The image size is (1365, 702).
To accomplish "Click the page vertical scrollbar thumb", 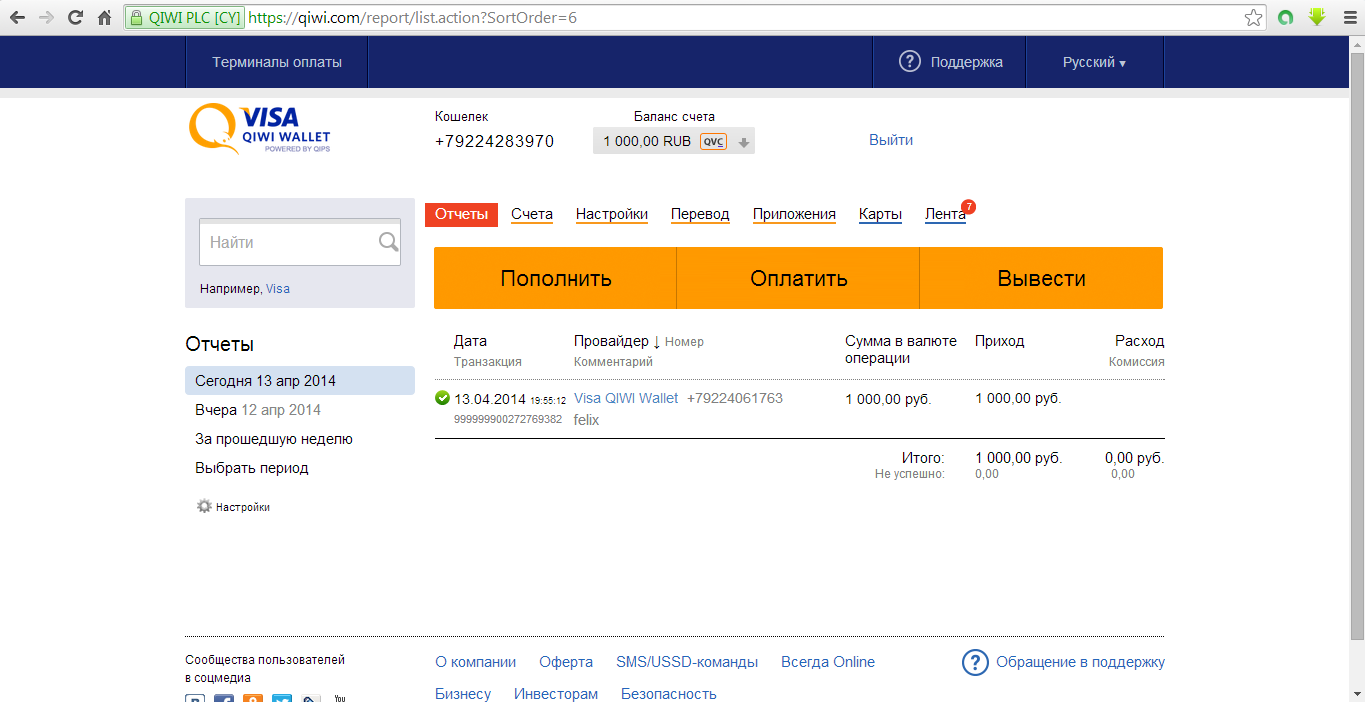I will (x=1357, y=344).
